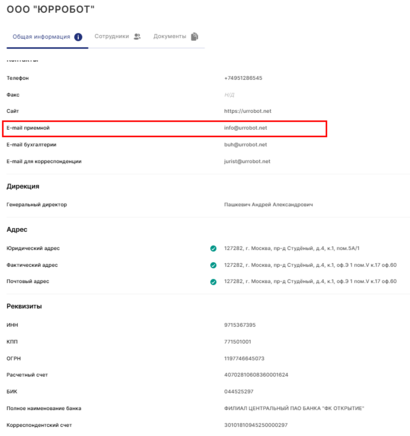Click the documents icon beside Документы
Screen dimensions: 410x436
194,37
